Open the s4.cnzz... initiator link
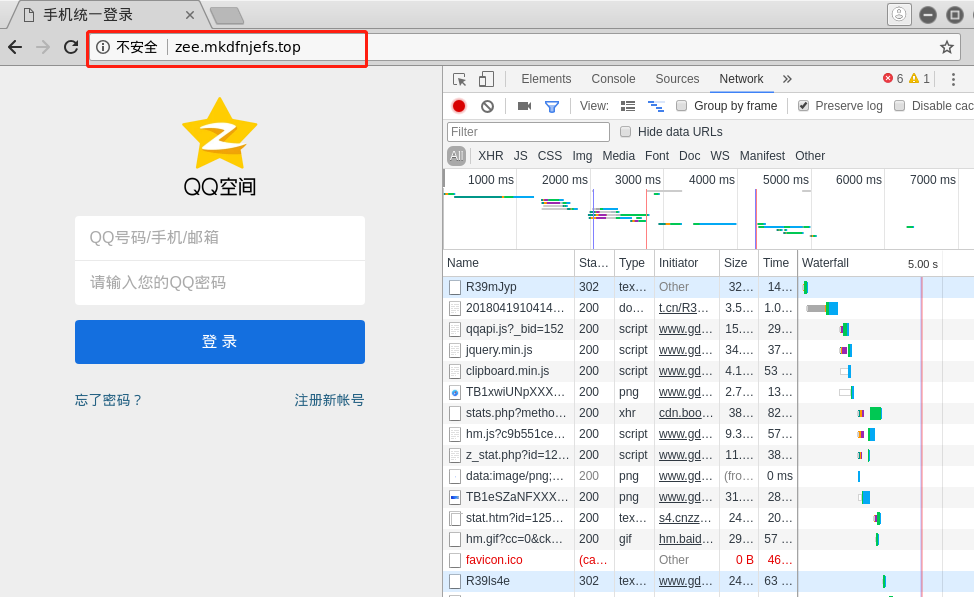The height and width of the screenshot is (597, 974). (x=686, y=518)
